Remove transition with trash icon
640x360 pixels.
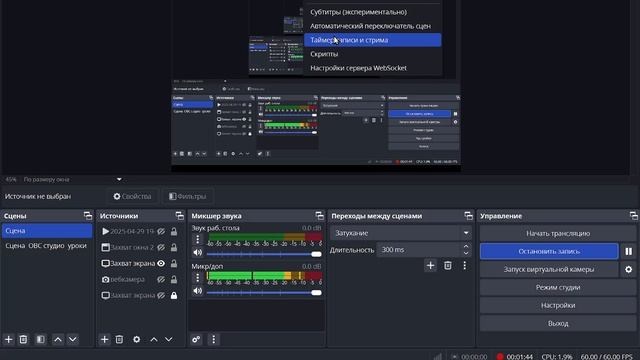pos(448,265)
